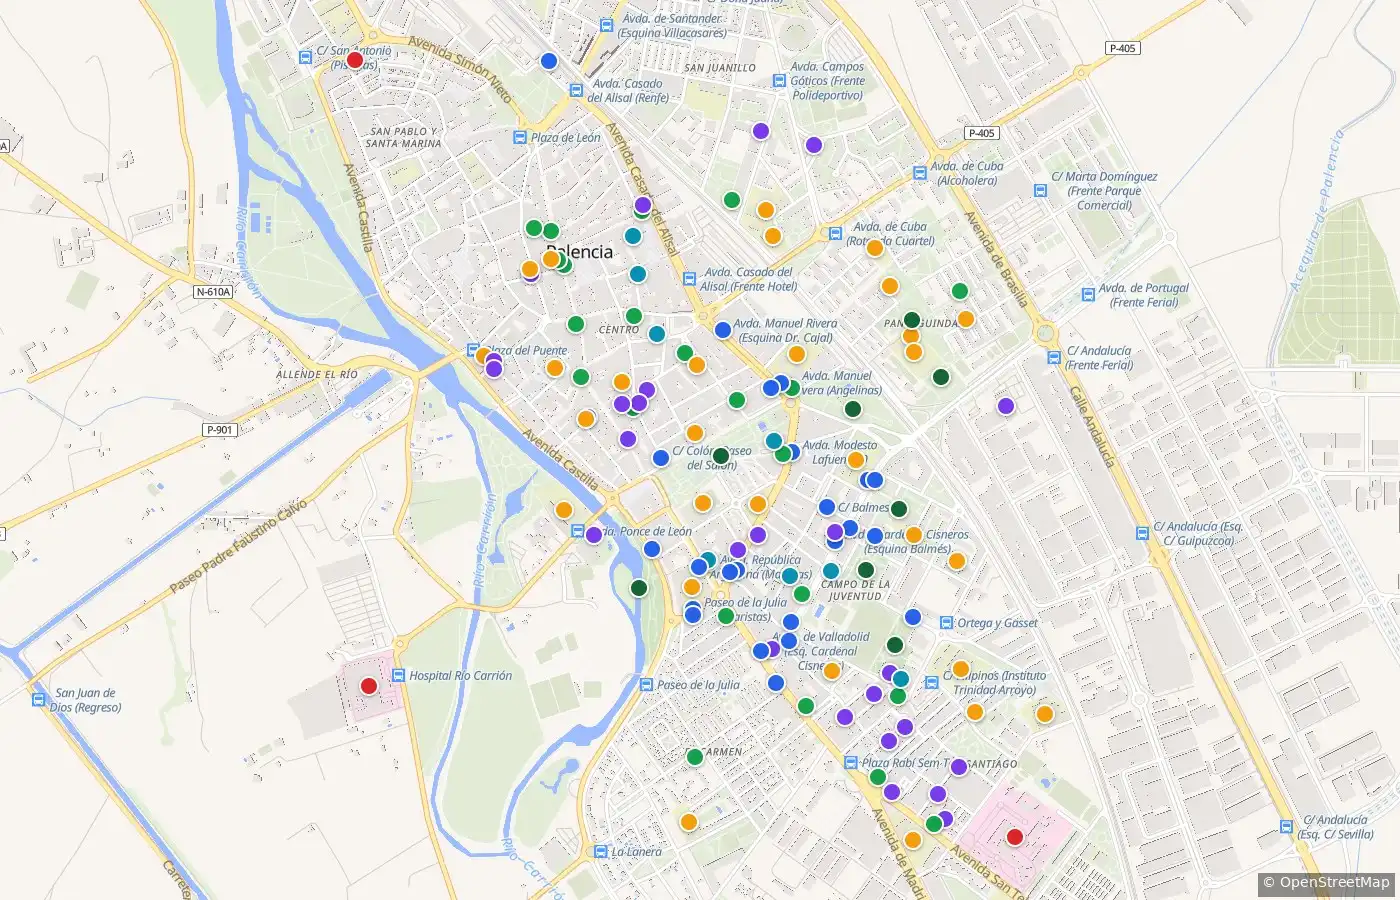Select the Plaza del Puente bus stop icon
1400x900 pixels.
pyautogui.click(x=473, y=350)
